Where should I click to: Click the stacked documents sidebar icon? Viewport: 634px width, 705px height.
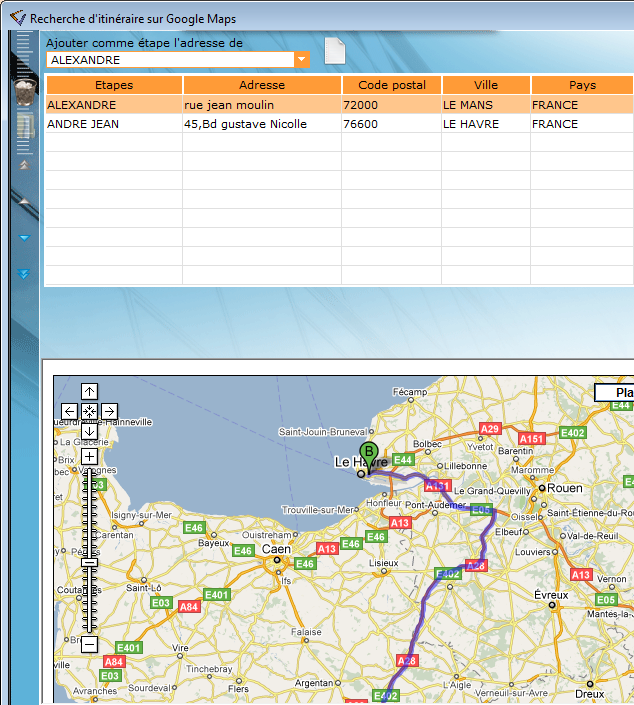click(25, 127)
